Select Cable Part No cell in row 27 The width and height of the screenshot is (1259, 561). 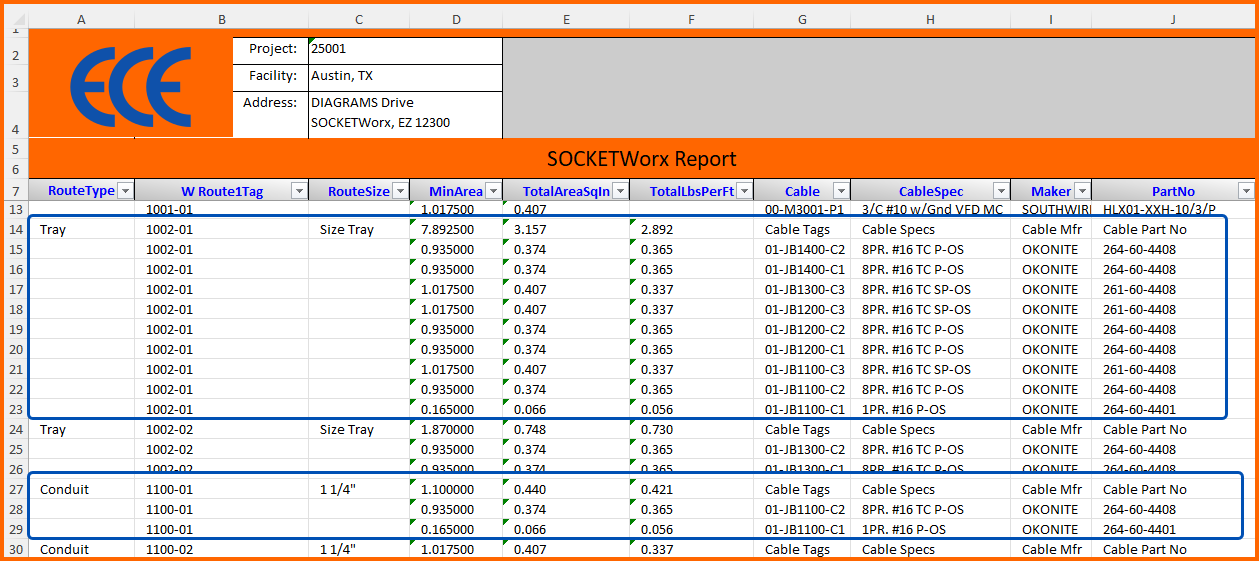click(1173, 490)
